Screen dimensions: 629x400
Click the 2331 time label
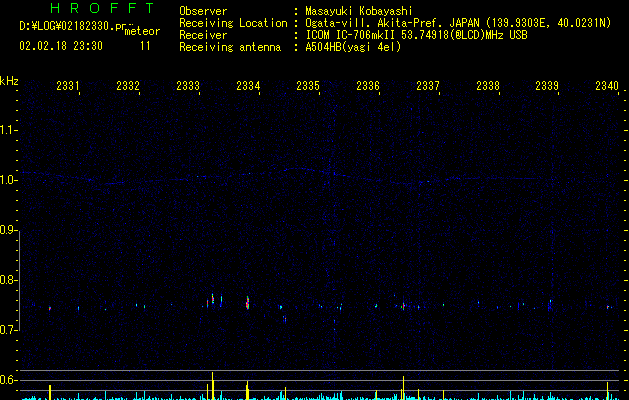[68, 85]
